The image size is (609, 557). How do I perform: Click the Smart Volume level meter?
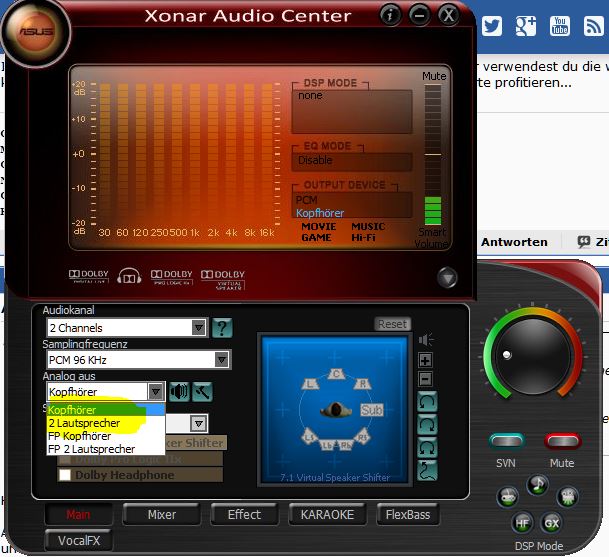[x=433, y=155]
